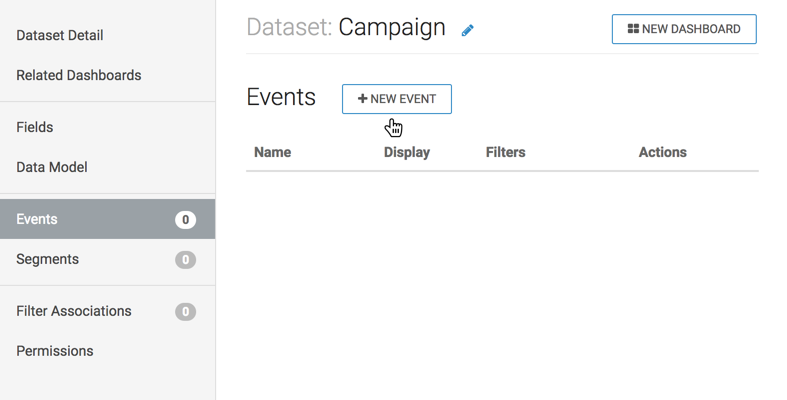787x400 pixels.
Task: Open Dataset Detail in the sidebar
Action: [60, 36]
